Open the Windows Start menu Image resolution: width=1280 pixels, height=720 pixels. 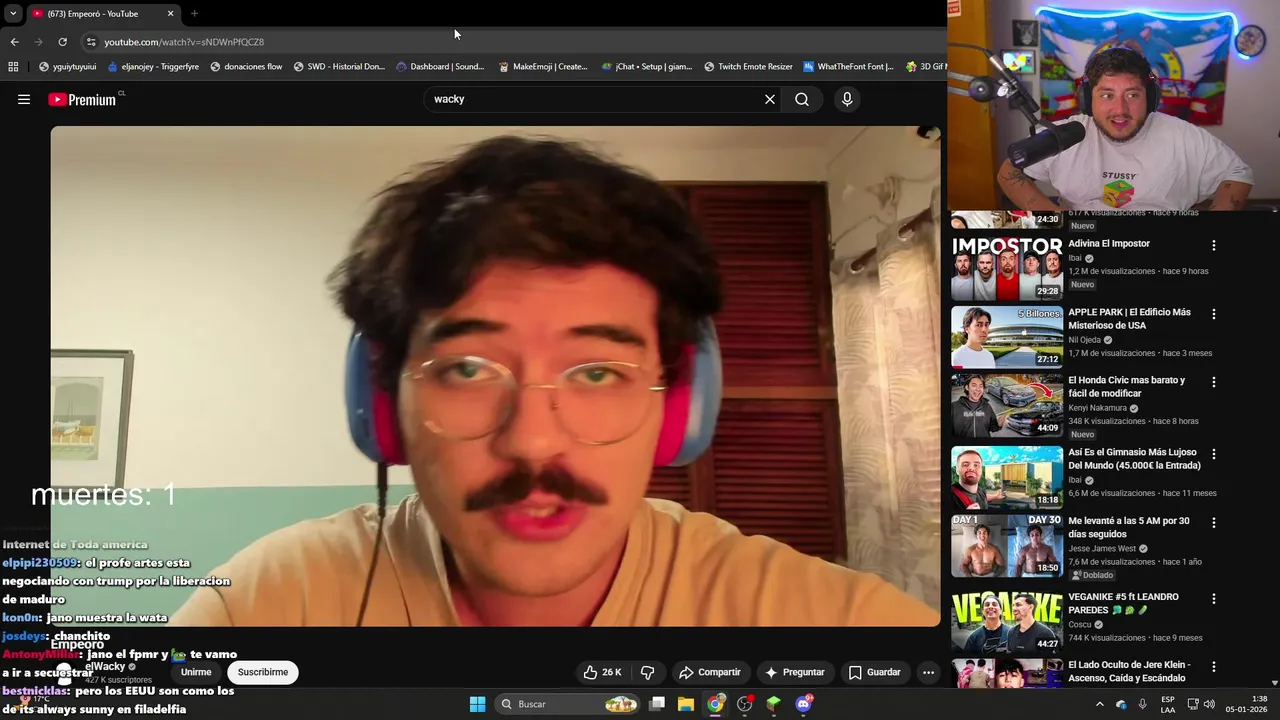(x=477, y=704)
